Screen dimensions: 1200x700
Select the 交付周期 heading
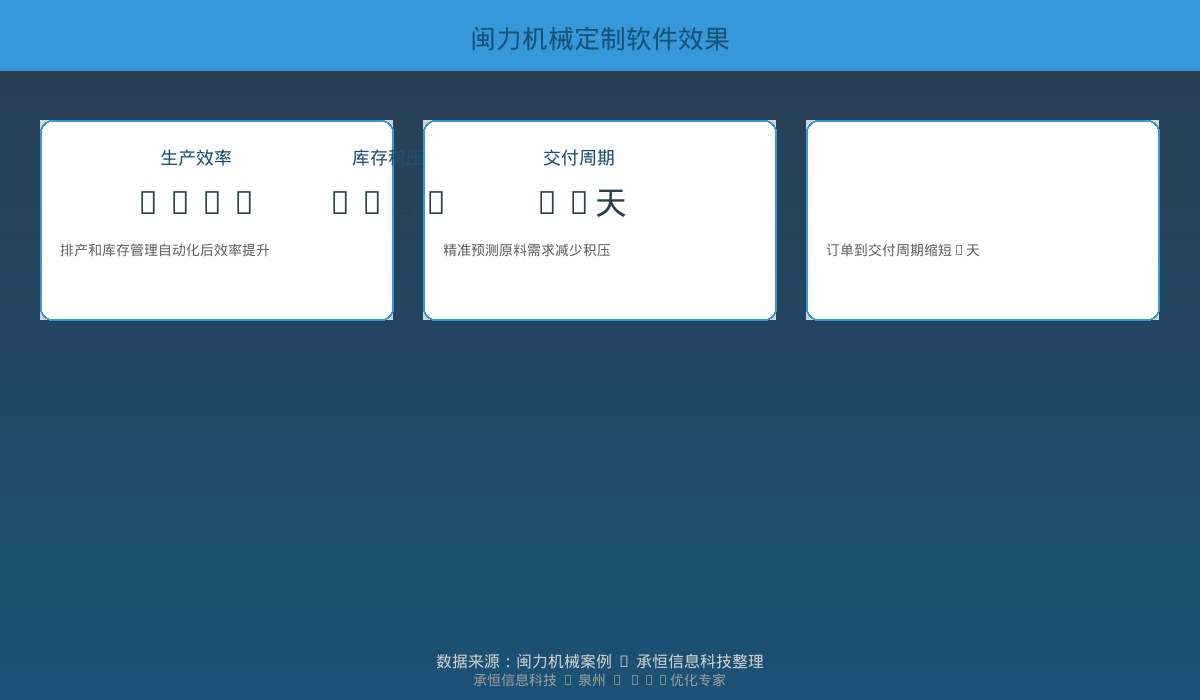coord(579,158)
